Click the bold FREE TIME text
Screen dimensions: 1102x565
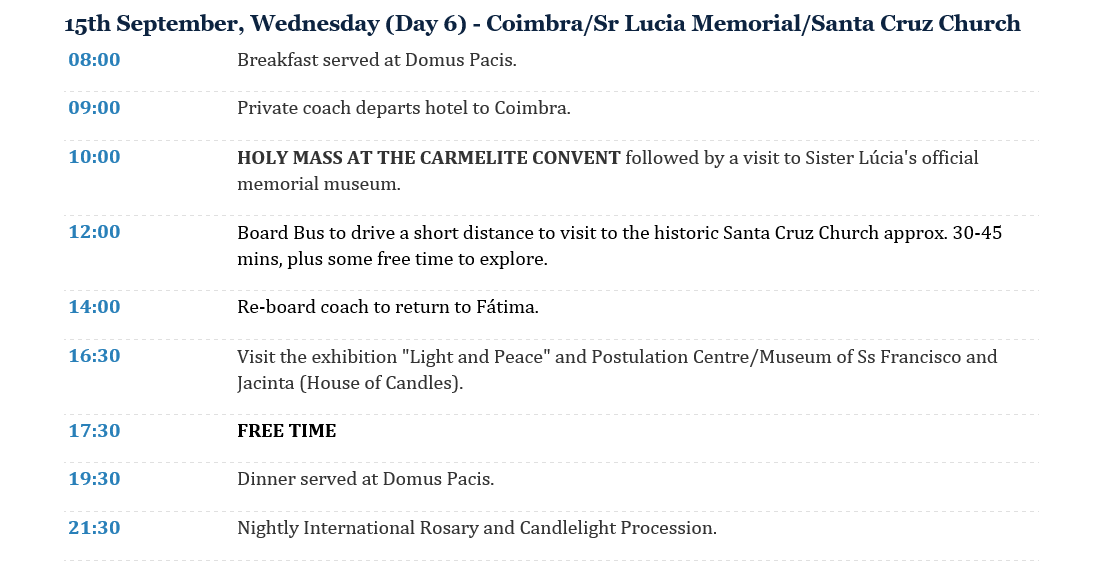(287, 431)
